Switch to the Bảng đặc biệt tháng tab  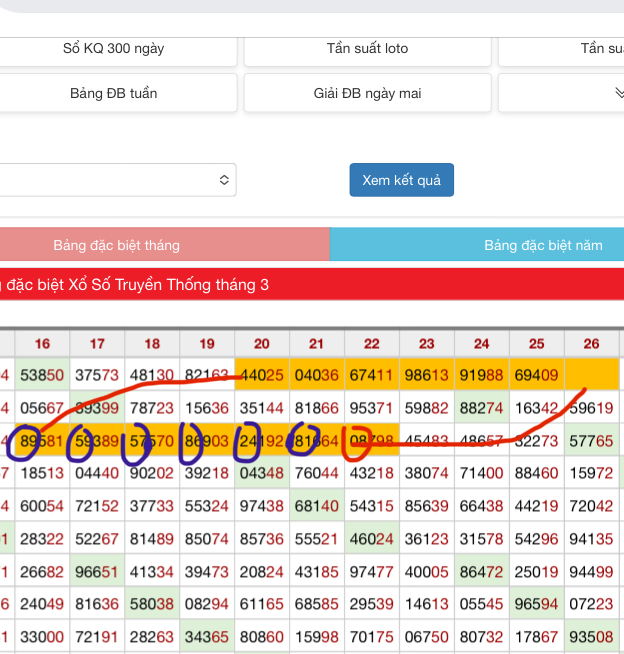click(117, 245)
